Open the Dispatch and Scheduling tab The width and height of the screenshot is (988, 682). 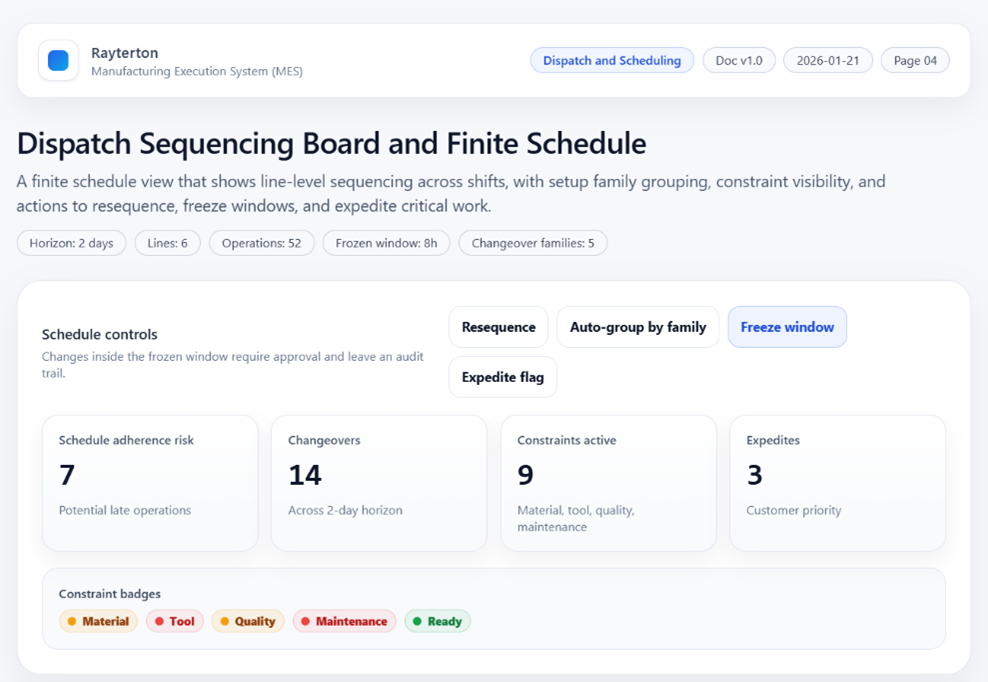click(611, 60)
